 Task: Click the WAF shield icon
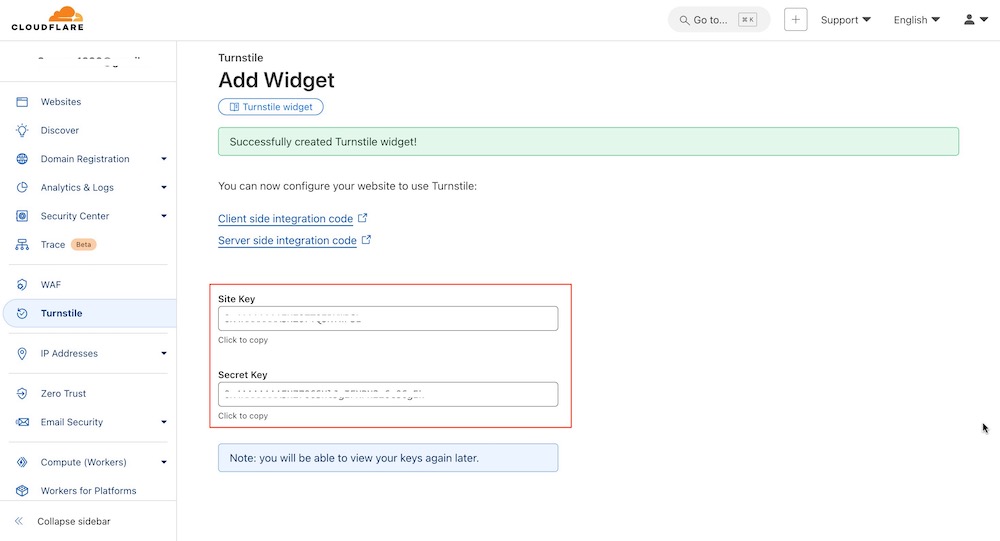coord(22,285)
